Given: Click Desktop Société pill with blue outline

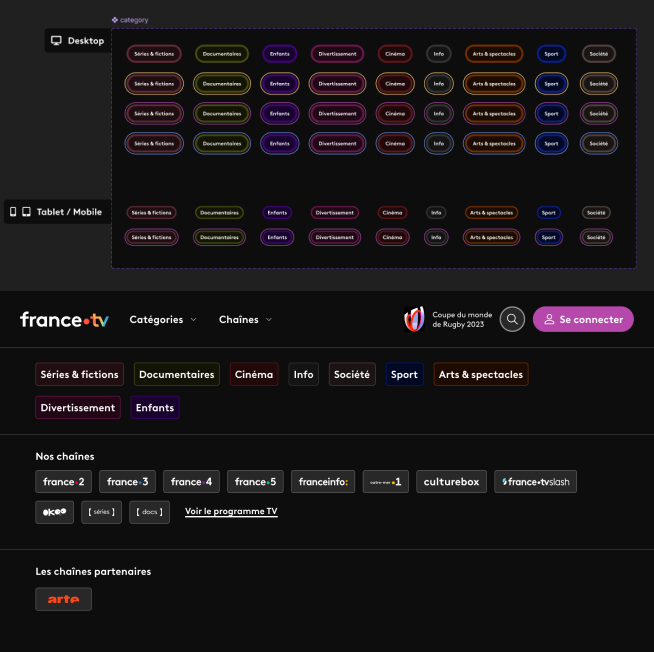Looking at the screenshot, I should click(599, 143).
